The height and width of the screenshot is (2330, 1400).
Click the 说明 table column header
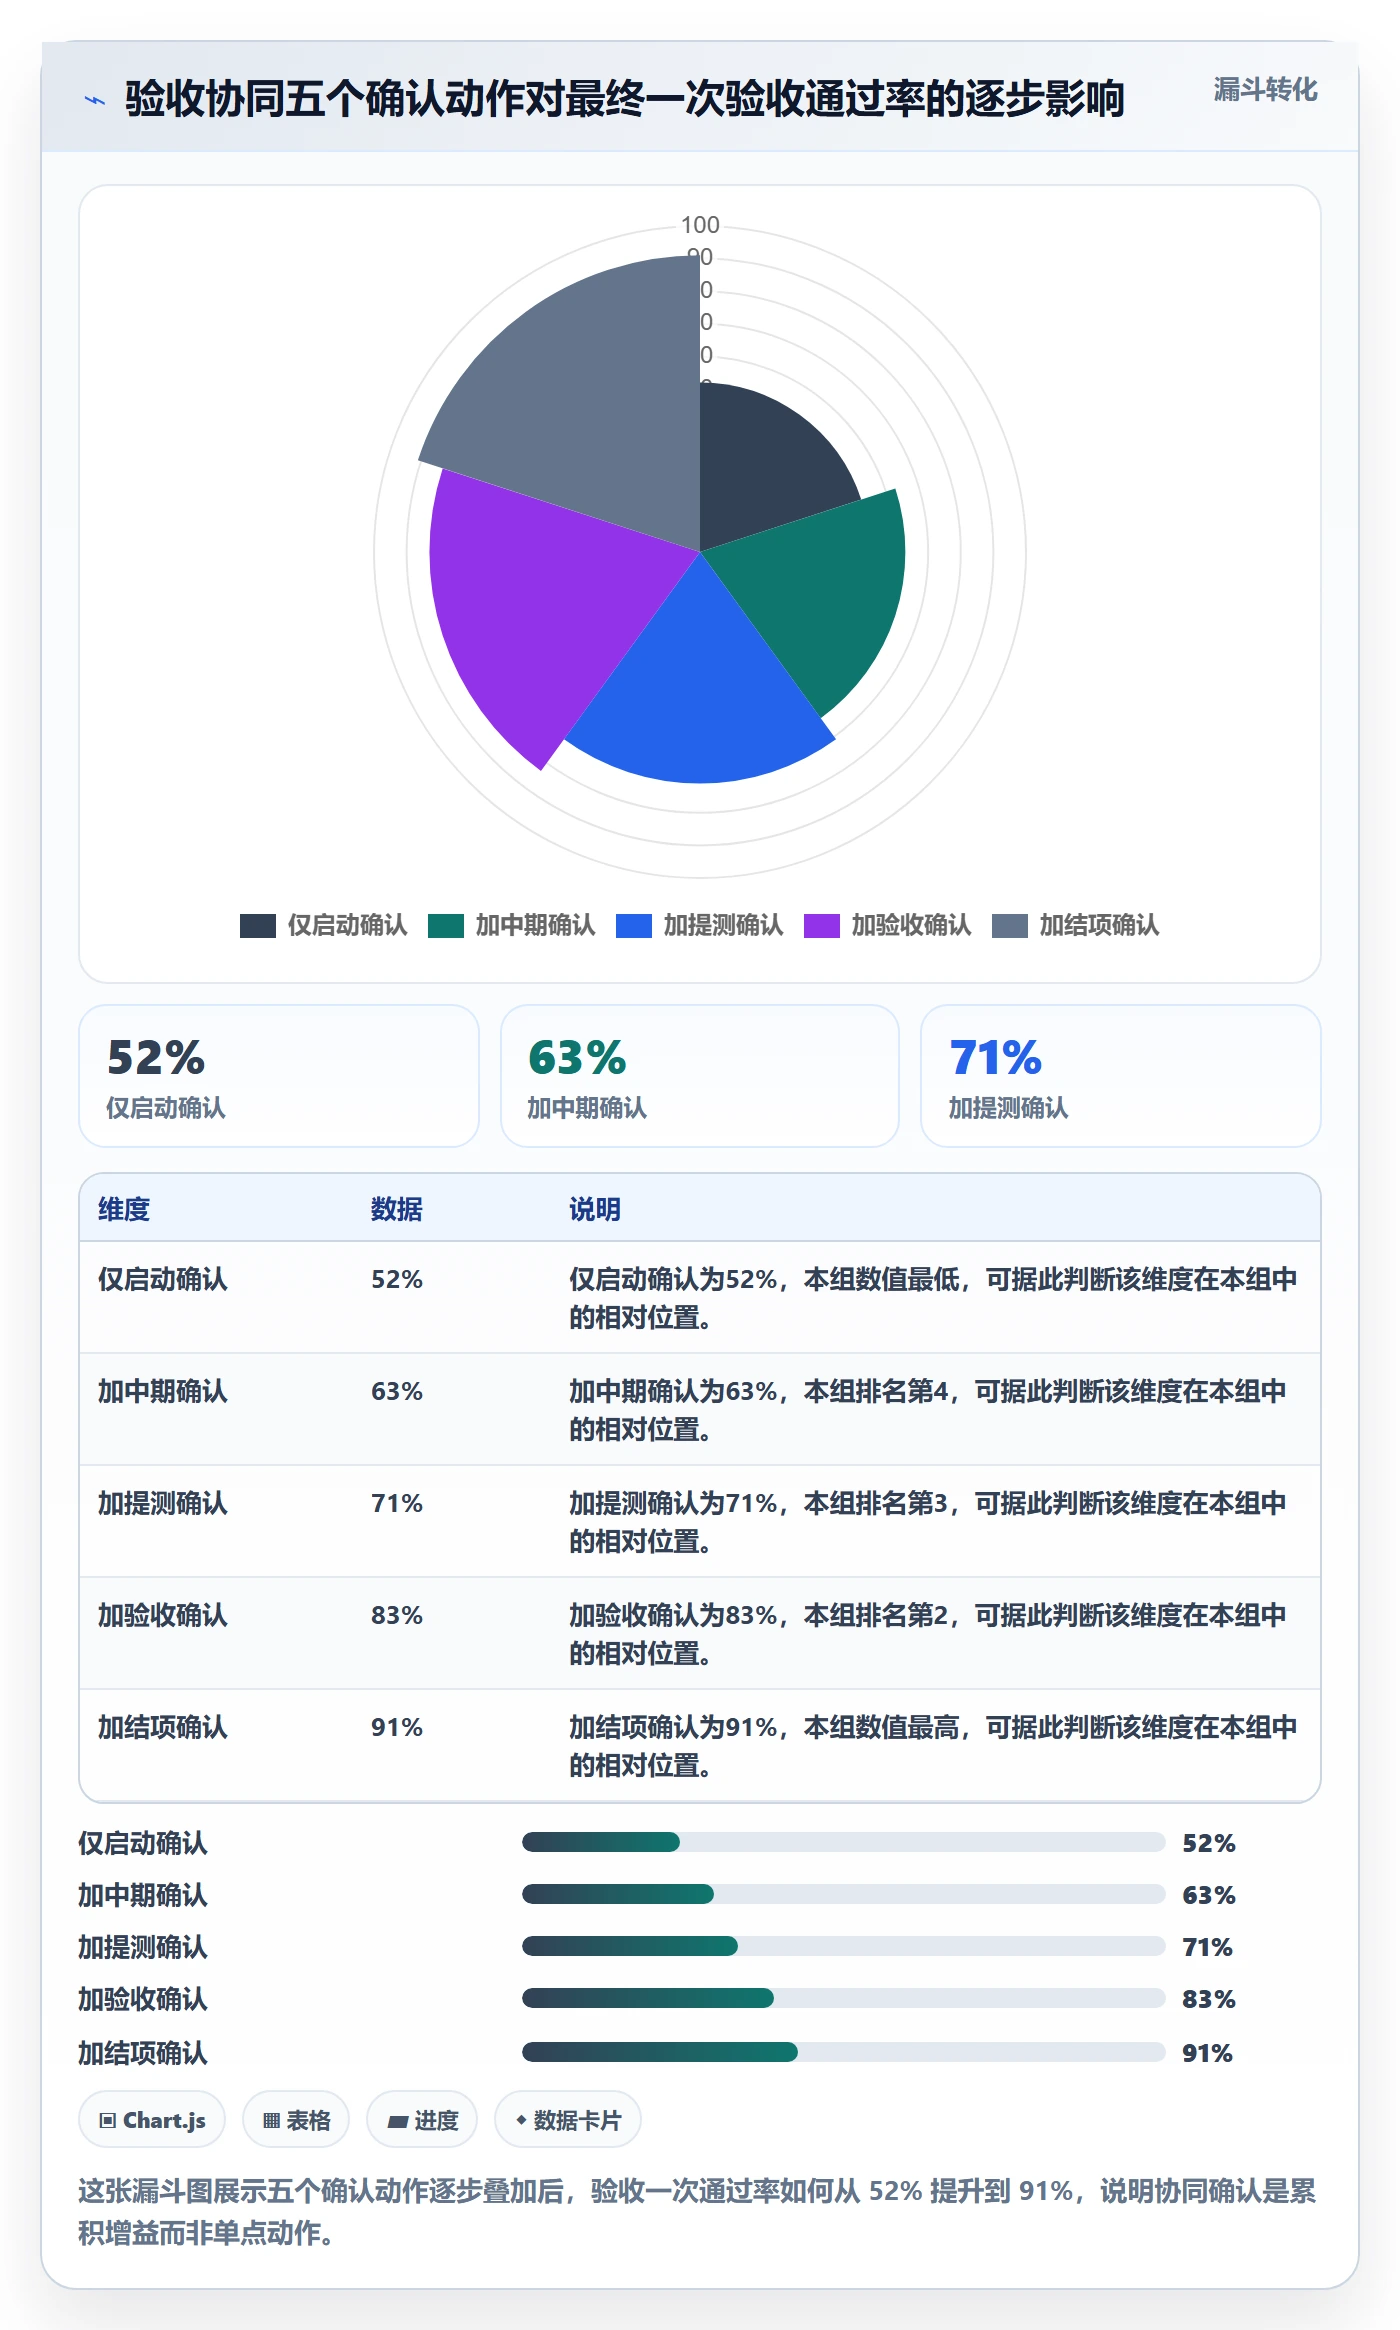pos(595,1209)
